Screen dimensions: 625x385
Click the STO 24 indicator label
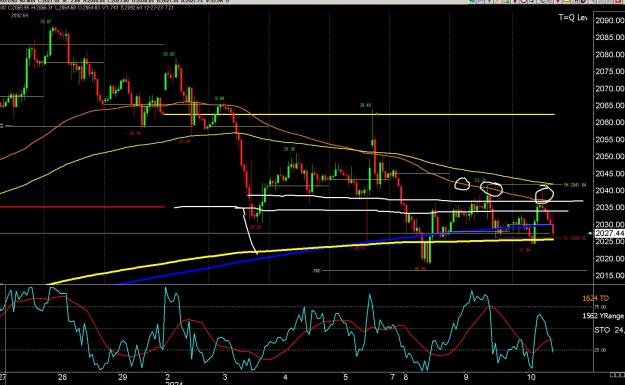coord(609,330)
